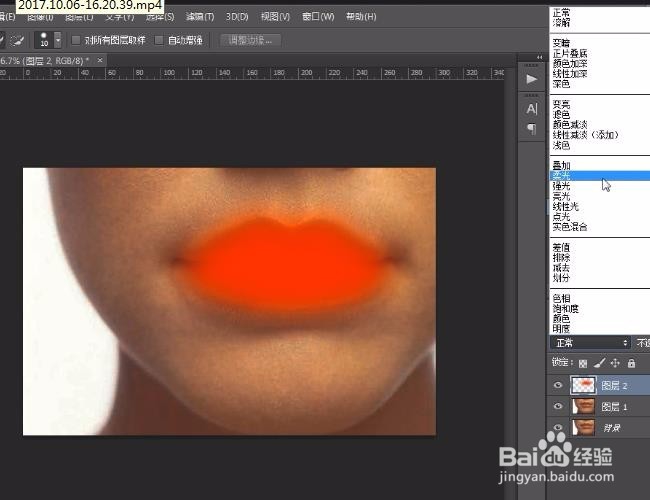Open the Character panel icon
Screen dimensions: 650x500
point(531,109)
